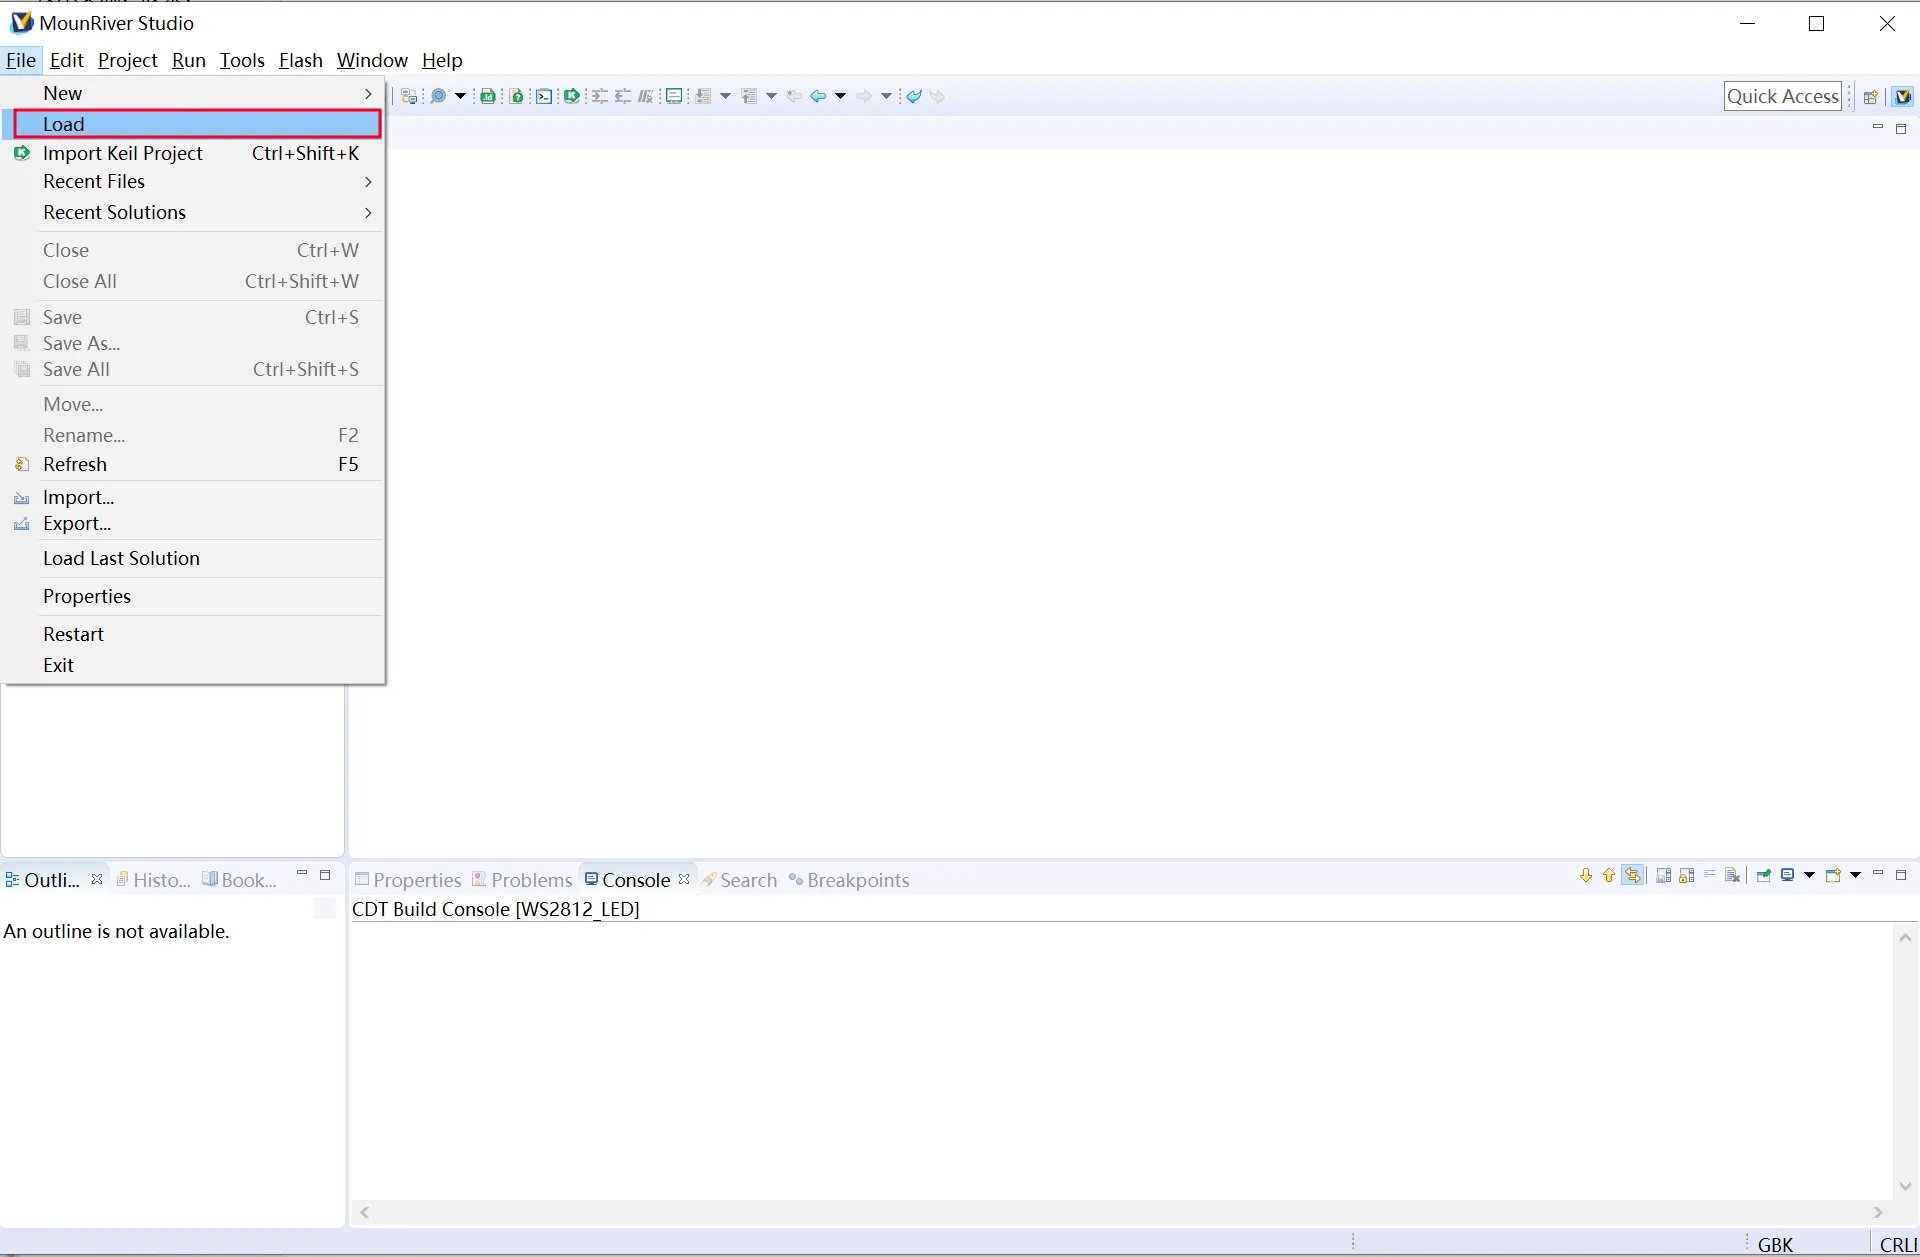Click the up arrow previous error icon
The width and height of the screenshot is (1920, 1257).
point(1609,876)
